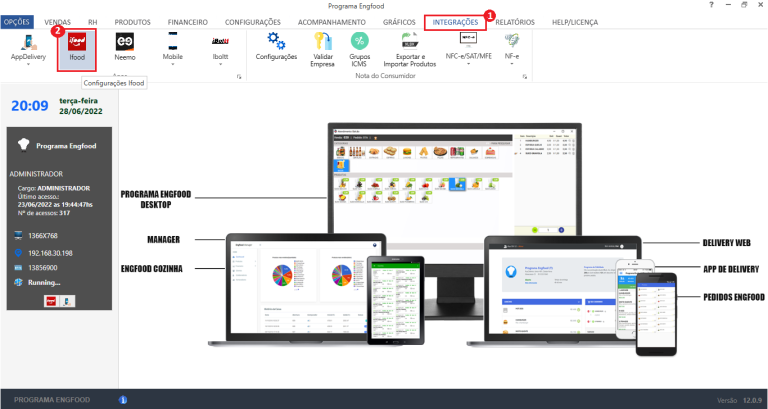Switch to the PRODUTOS tab
Viewport: 768px width, 409px height.
(x=132, y=22)
